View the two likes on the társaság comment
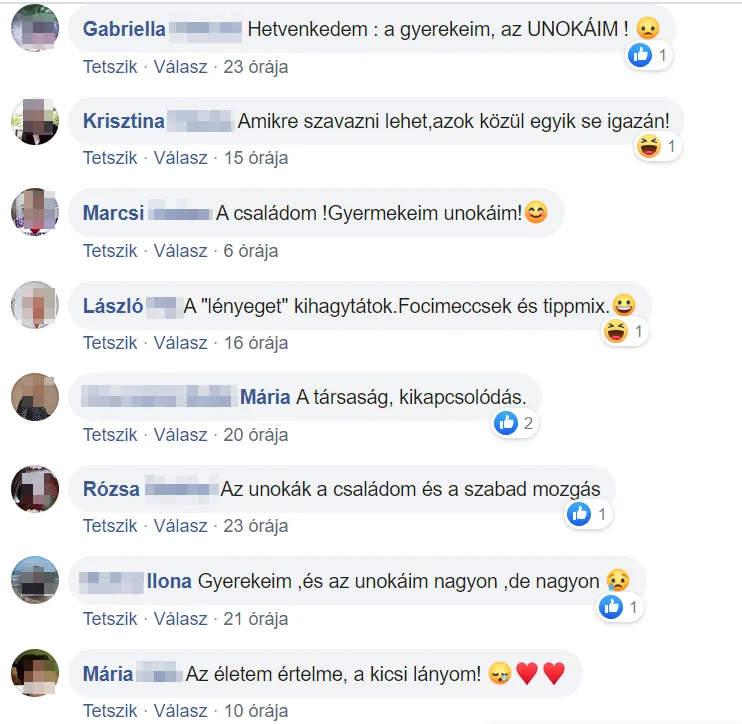The image size is (742, 724). click(x=514, y=423)
